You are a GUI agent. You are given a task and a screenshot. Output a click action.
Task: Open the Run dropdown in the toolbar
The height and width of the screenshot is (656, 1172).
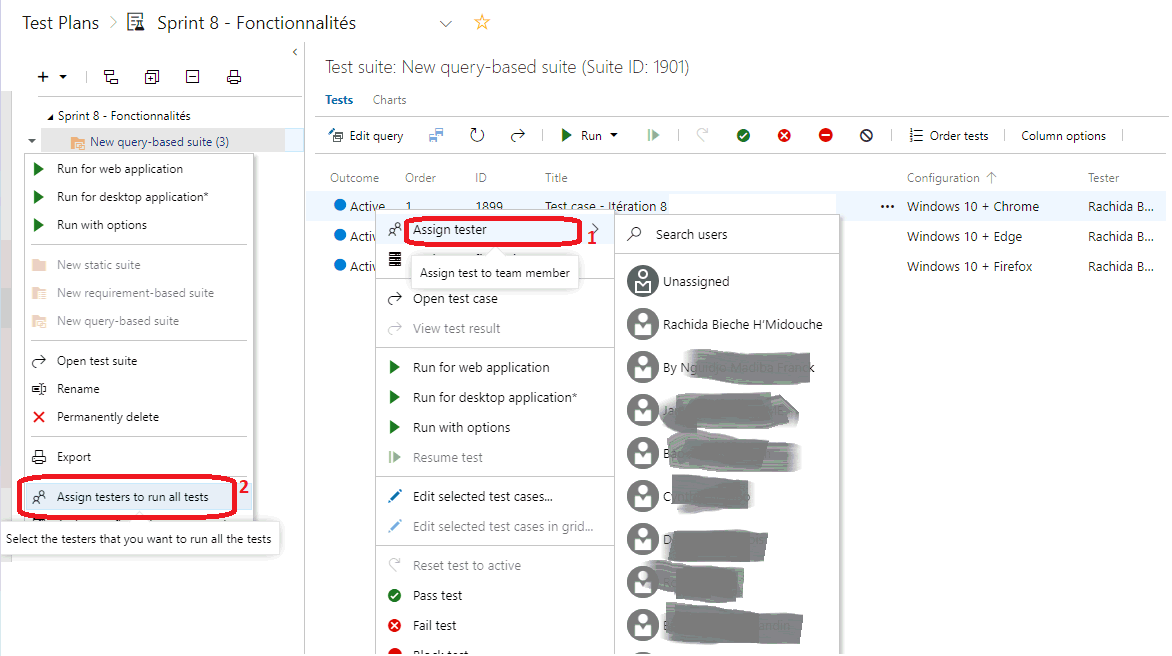[613, 135]
